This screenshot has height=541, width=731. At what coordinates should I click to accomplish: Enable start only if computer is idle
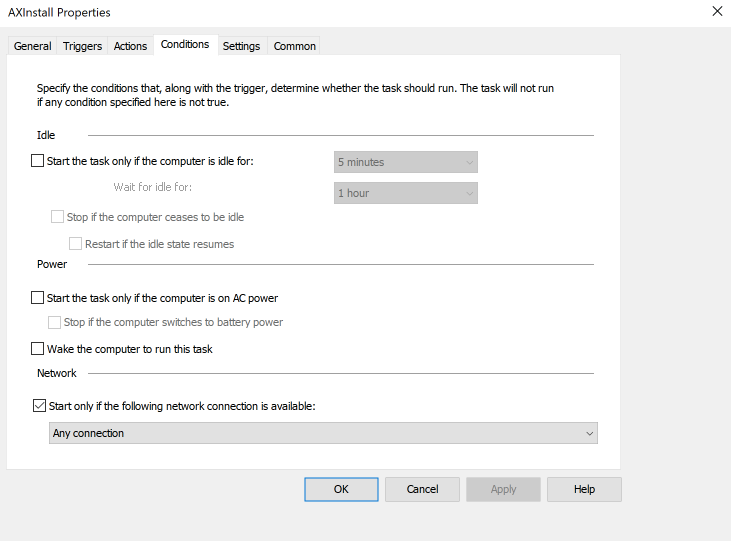[x=37, y=161]
